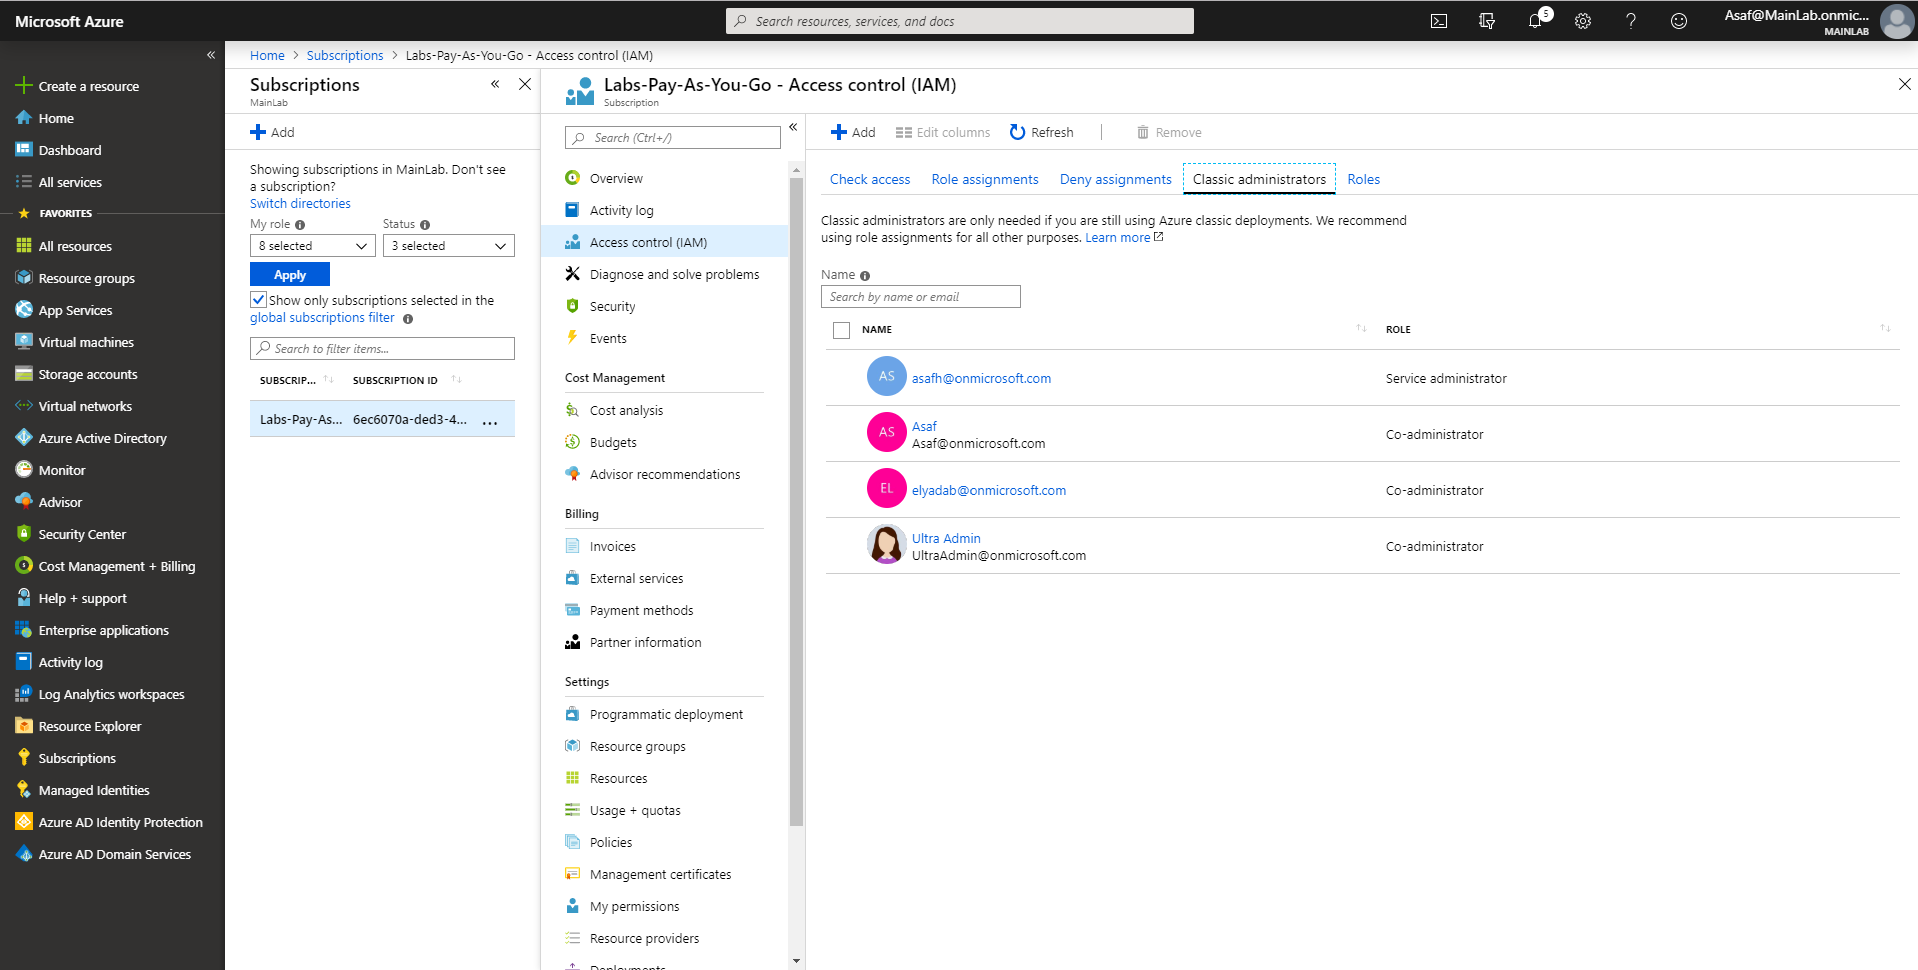Screen dimensions: 1918x970
Task: Open the Ultra Admin user link
Action: [946, 538]
